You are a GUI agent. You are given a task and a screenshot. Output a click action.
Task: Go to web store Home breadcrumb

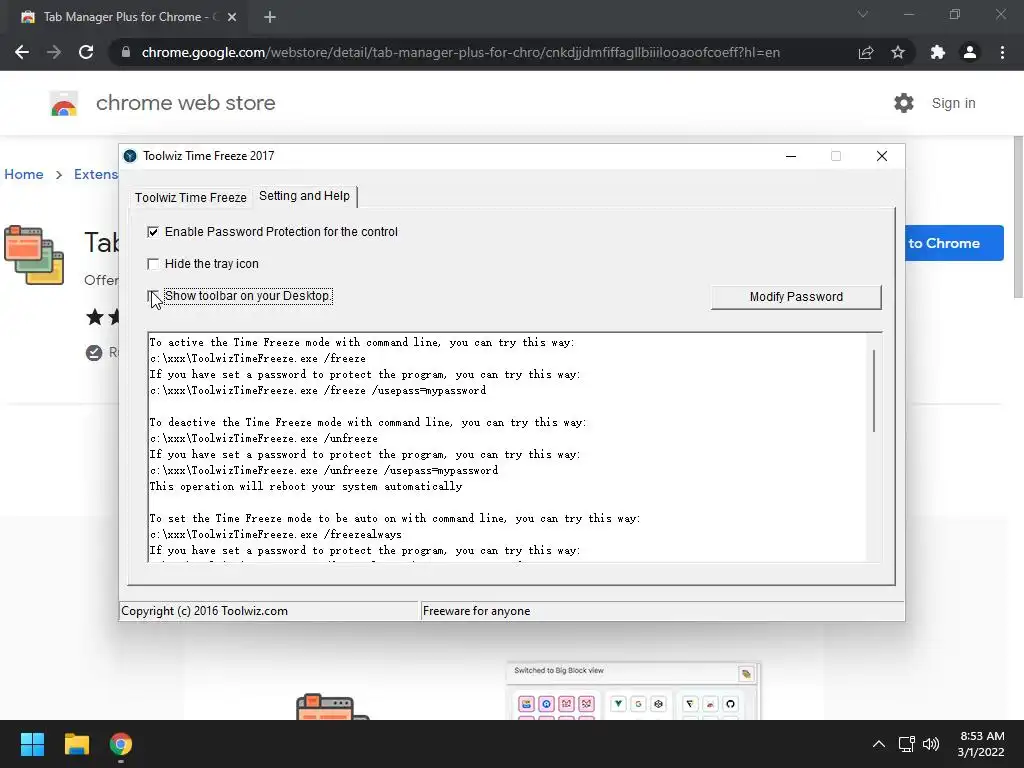[x=24, y=174]
